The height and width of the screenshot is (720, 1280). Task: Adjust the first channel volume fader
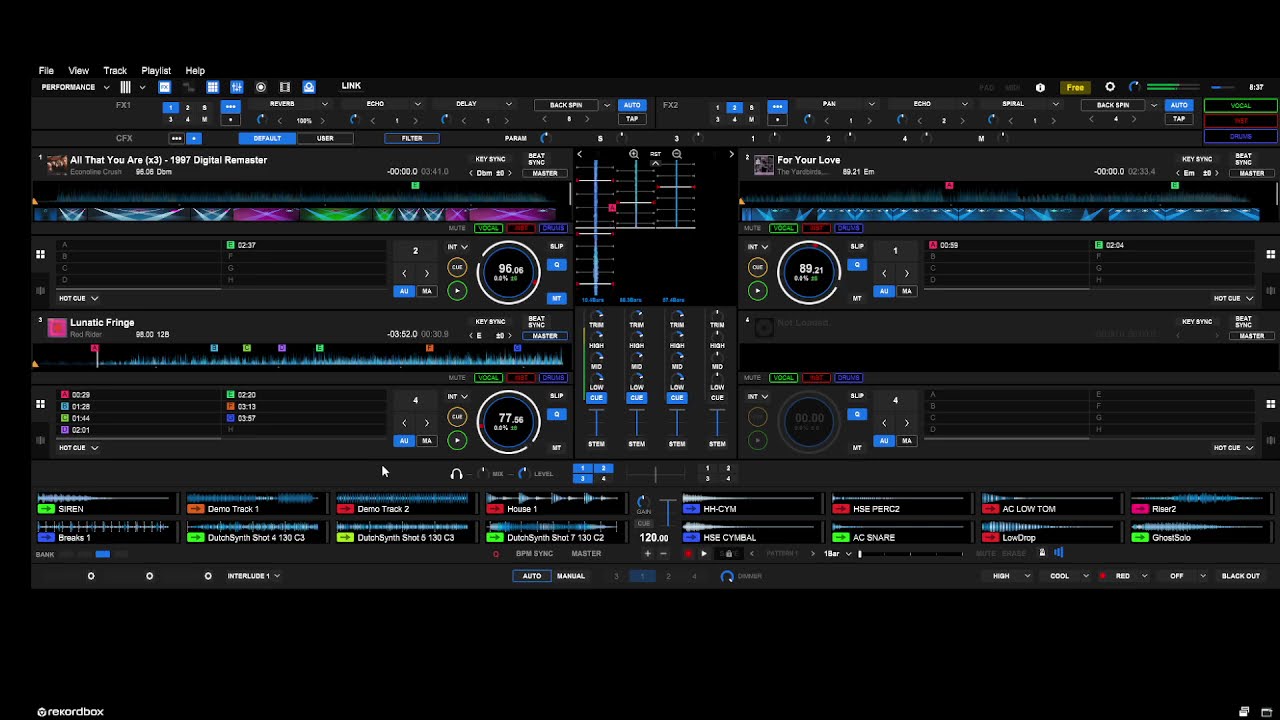(596, 424)
